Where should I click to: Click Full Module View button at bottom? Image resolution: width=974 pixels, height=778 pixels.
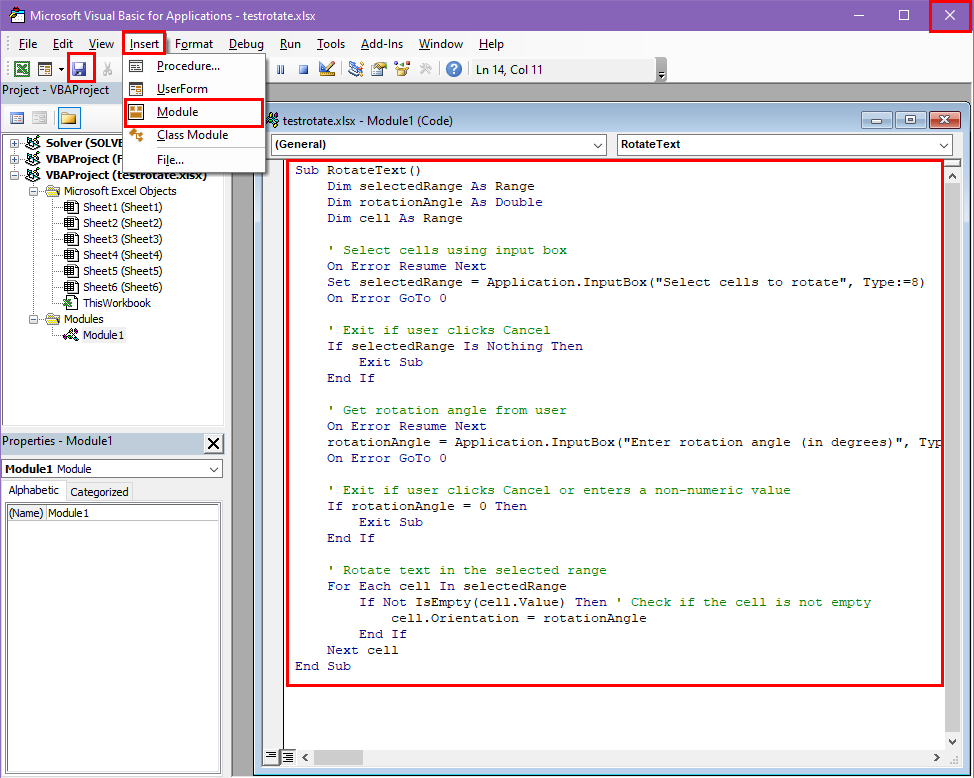[288, 757]
